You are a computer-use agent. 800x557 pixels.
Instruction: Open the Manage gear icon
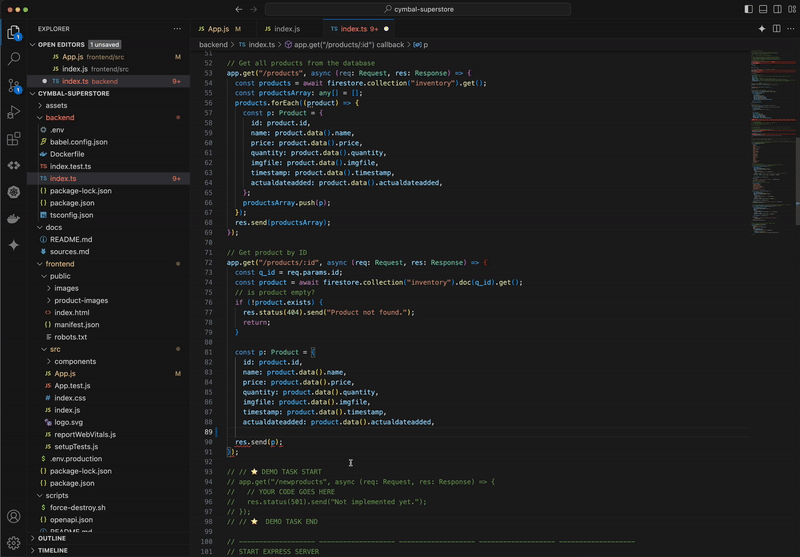(14, 543)
